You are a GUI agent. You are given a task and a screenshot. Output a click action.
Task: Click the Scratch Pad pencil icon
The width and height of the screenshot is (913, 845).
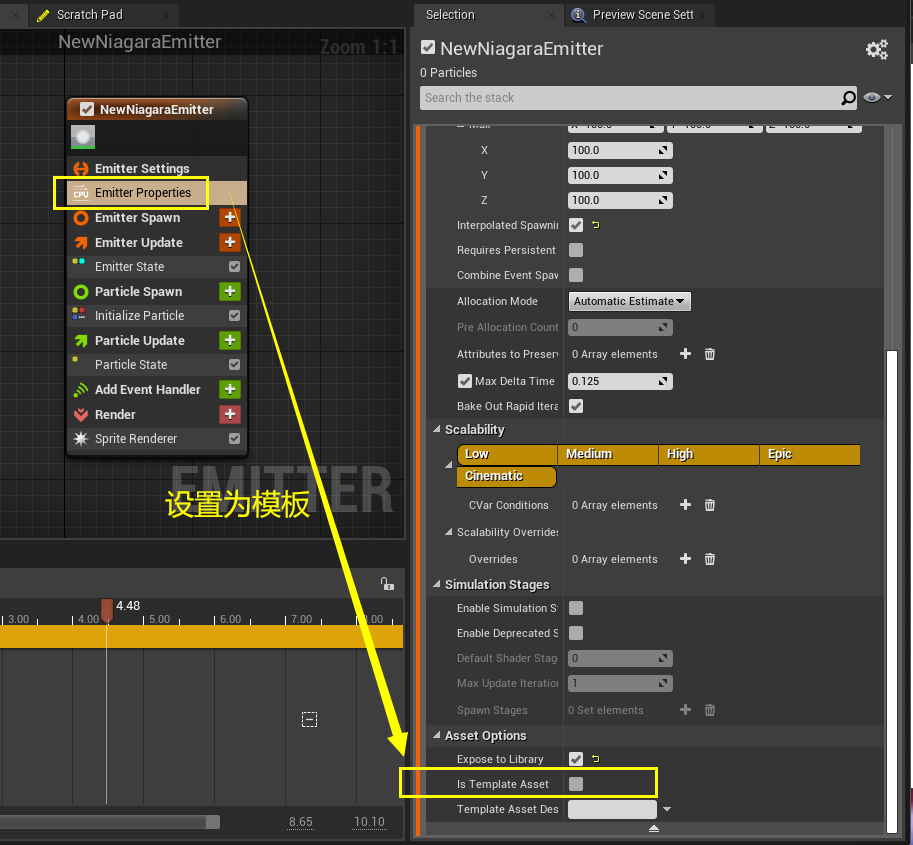pos(43,15)
